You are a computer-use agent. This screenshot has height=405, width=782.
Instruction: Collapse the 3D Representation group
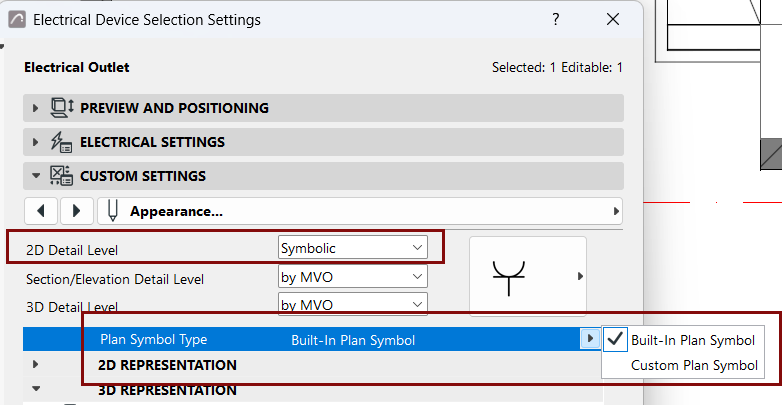pos(35,389)
